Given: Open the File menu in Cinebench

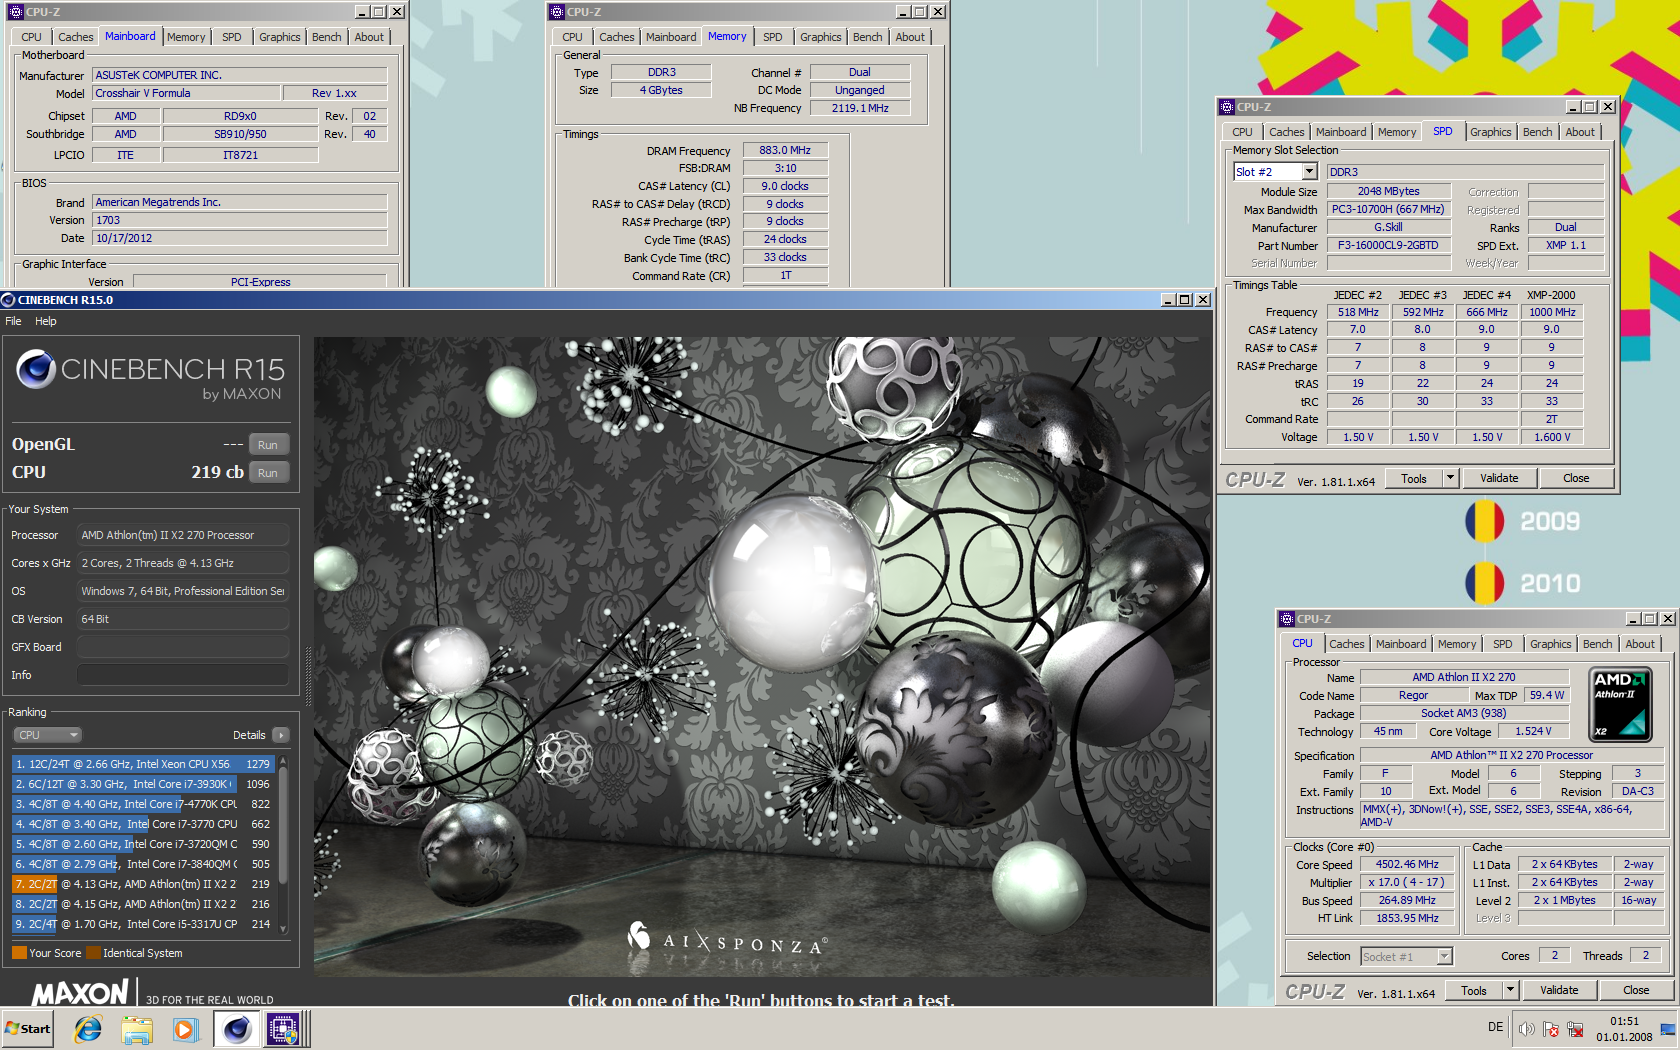Looking at the screenshot, I should pos(13,321).
